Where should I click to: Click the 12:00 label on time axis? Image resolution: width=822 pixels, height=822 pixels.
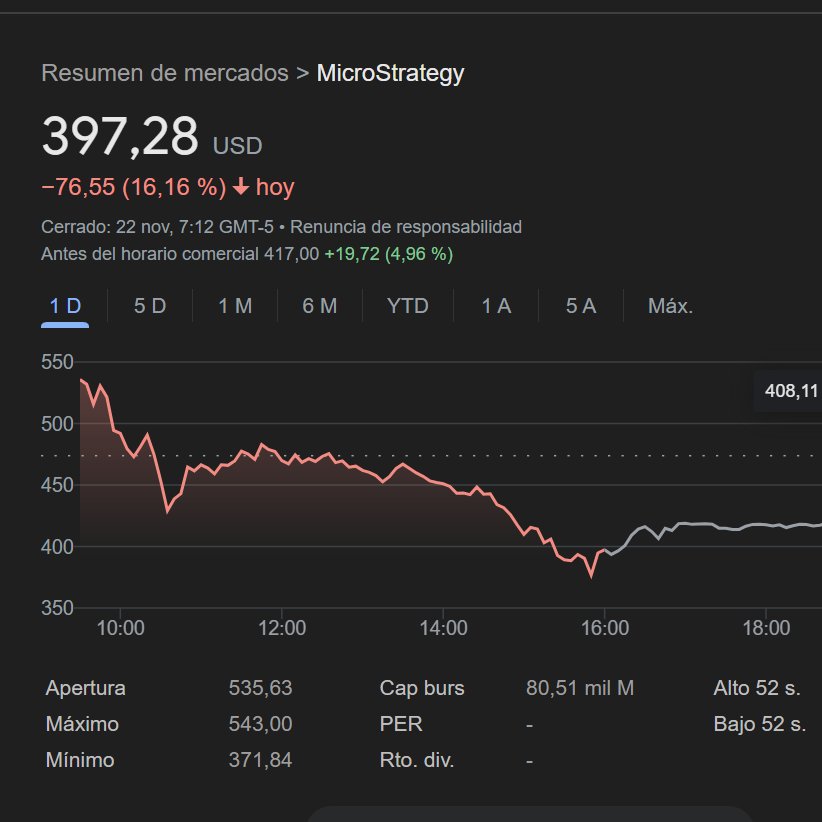[282, 628]
